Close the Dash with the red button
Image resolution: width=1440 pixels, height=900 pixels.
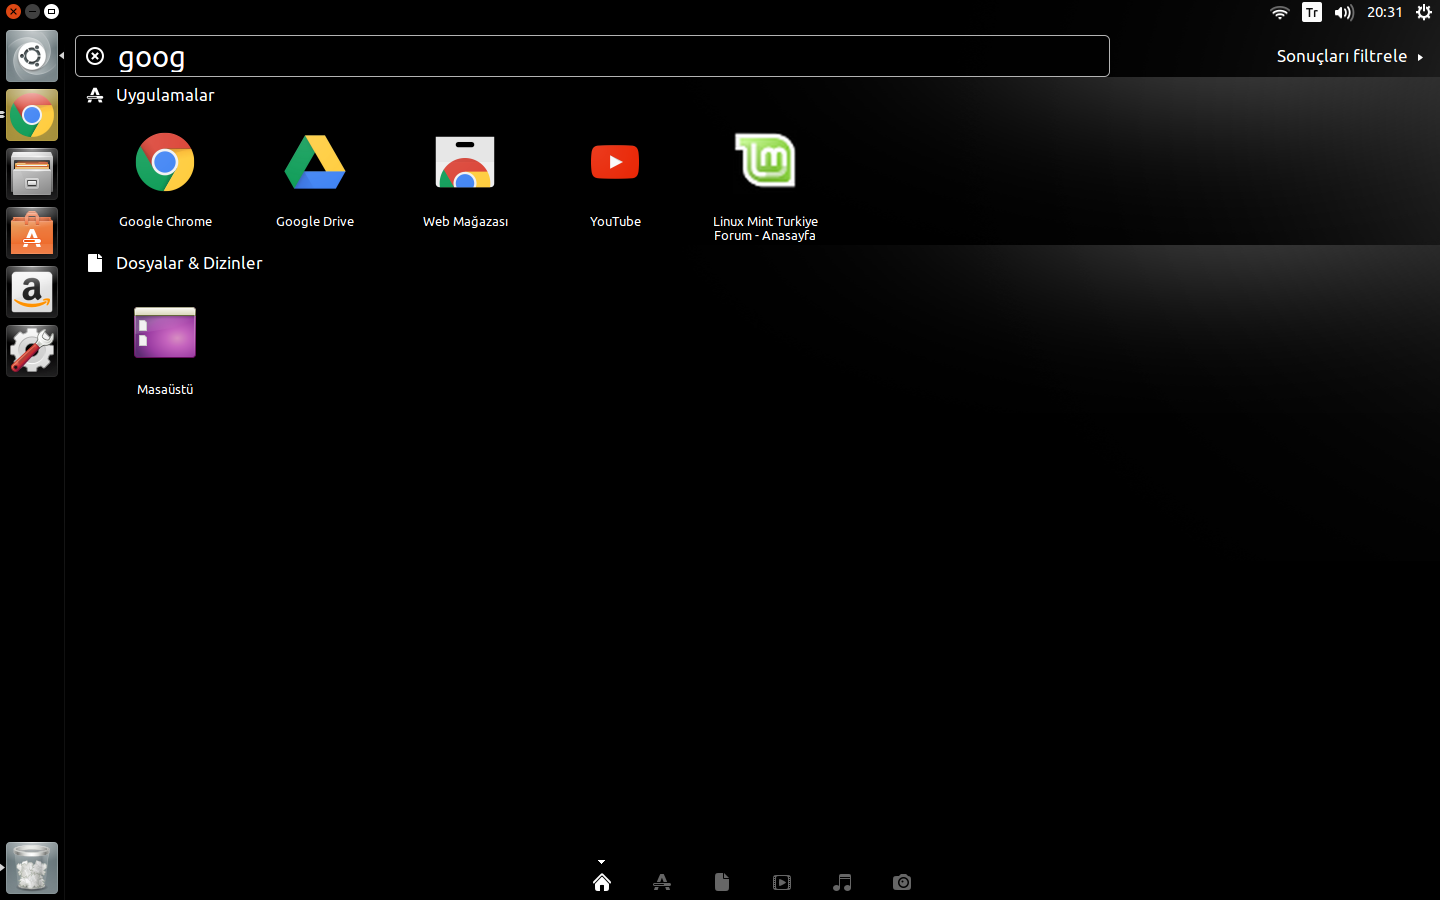coord(13,12)
